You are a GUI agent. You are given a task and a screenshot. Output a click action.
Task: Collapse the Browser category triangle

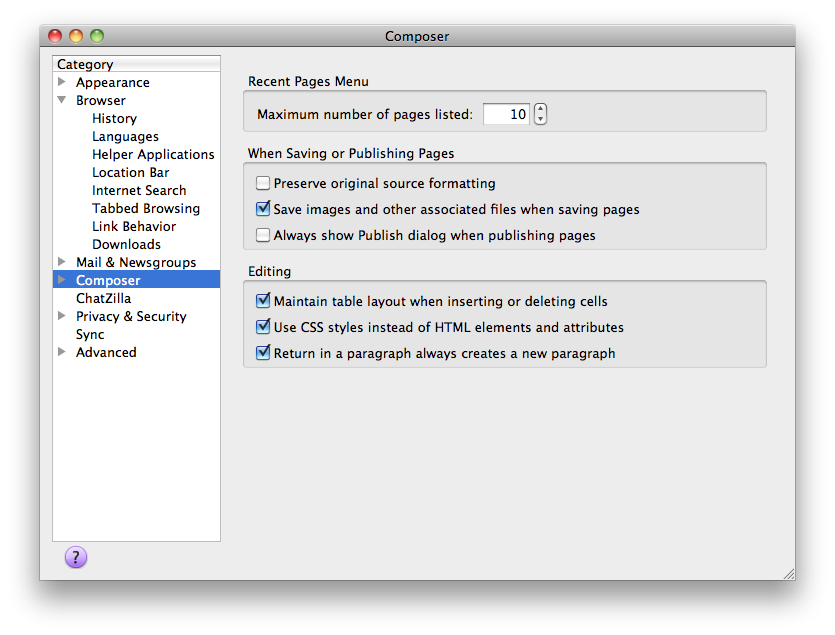[62, 100]
